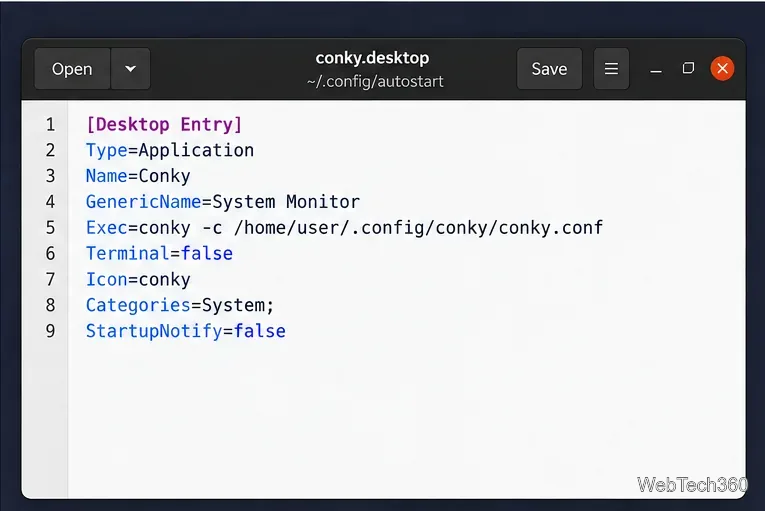765x511 pixels.
Task: Click the Type=Application line
Action: pos(170,150)
